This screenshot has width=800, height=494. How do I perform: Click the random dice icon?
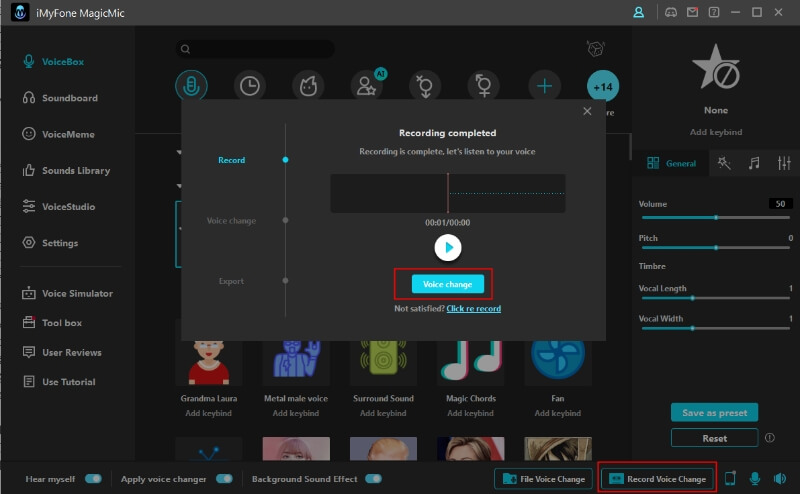[595, 49]
